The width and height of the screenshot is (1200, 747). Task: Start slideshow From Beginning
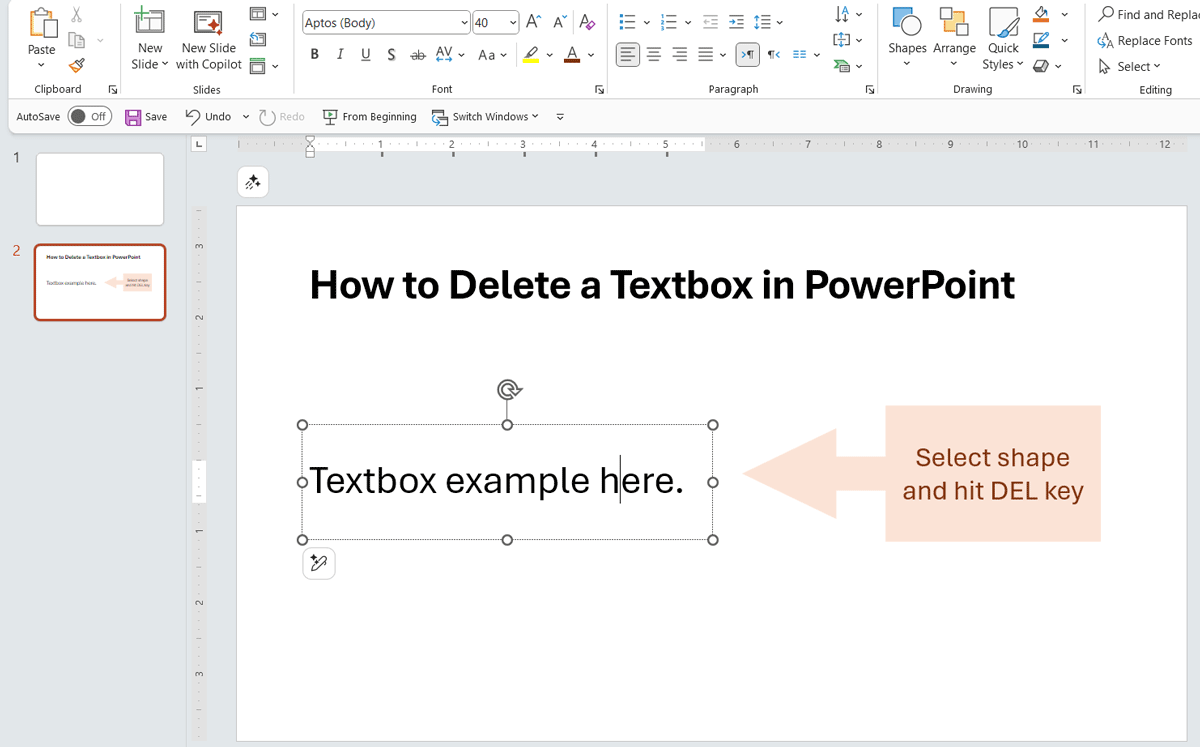click(369, 117)
